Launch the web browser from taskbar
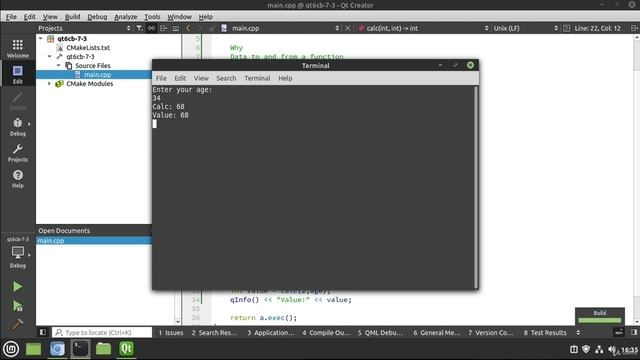 click(57, 349)
